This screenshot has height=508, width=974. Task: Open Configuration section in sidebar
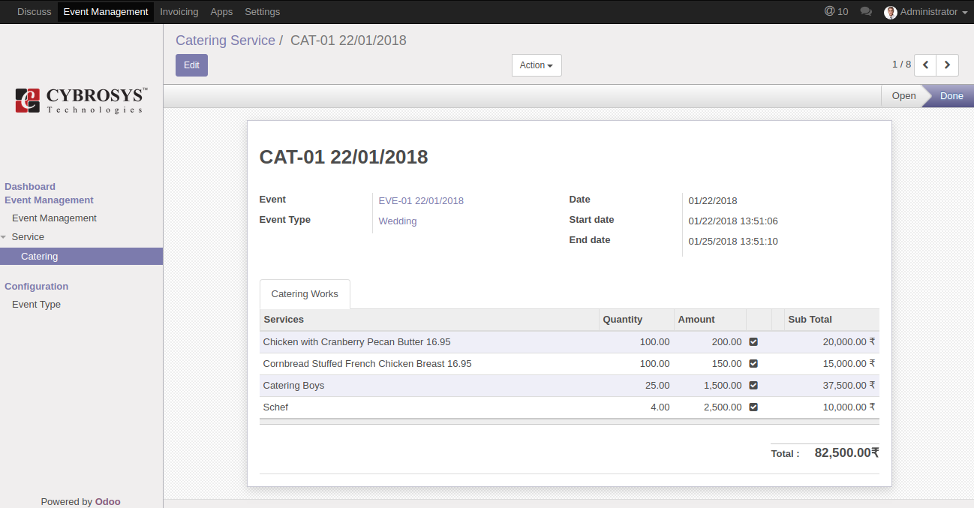pos(37,286)
